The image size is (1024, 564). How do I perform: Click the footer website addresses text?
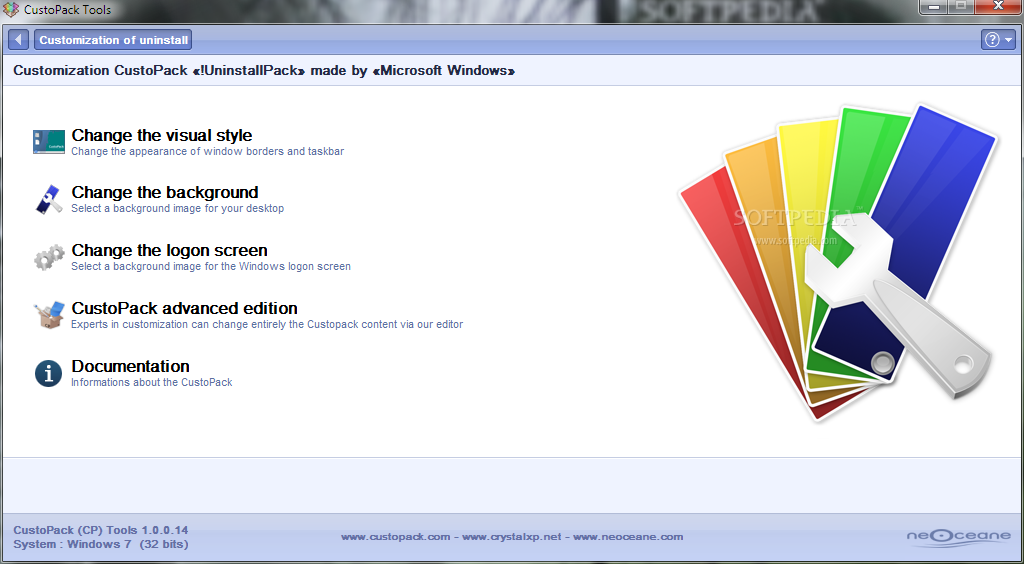[x=512, y=537]
